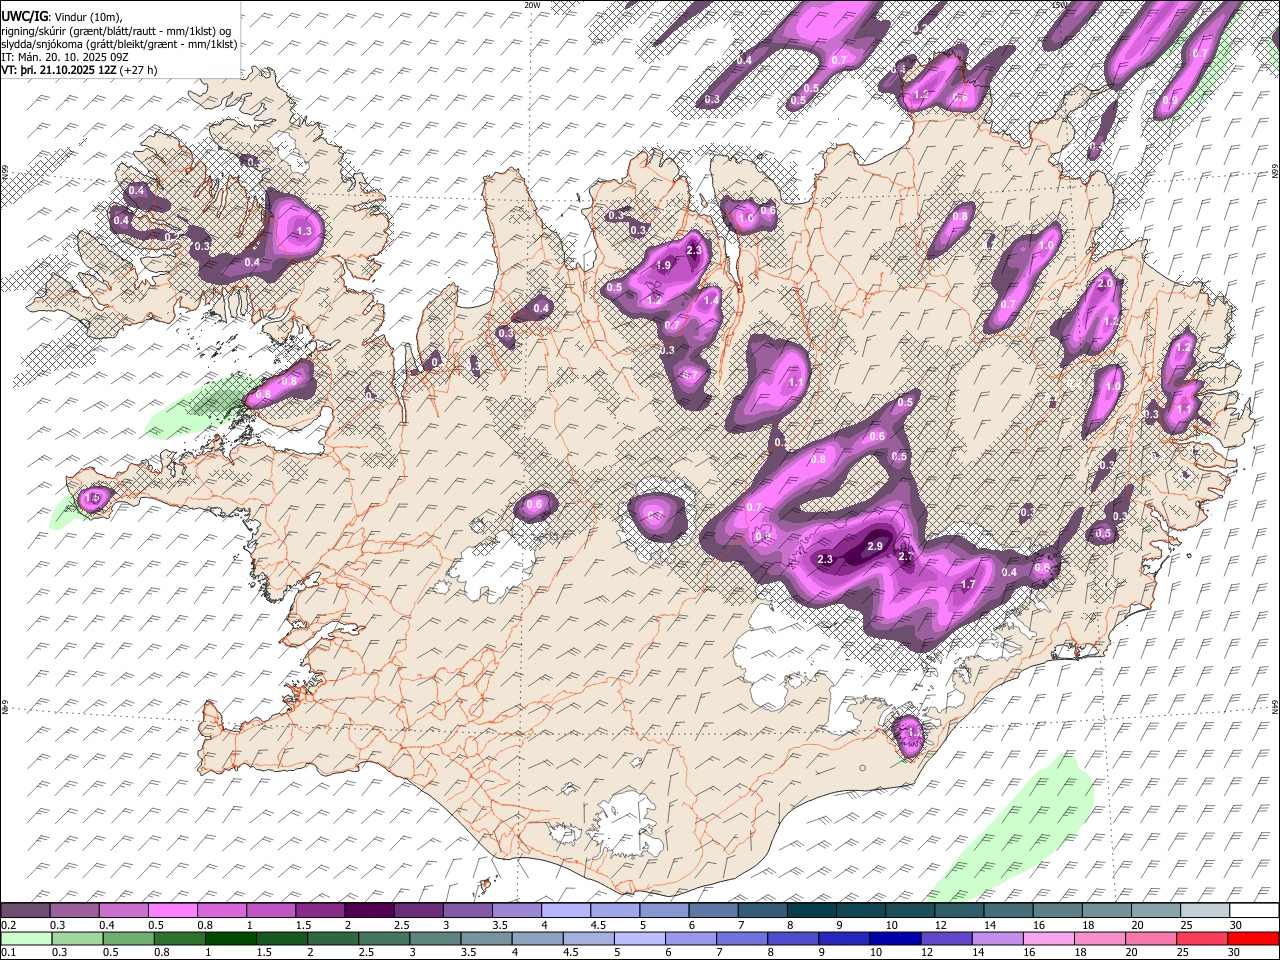Click the 1.3 value in the Westfjords
1280x960 pixels.
pyautogui.click(x=305, y=231)
